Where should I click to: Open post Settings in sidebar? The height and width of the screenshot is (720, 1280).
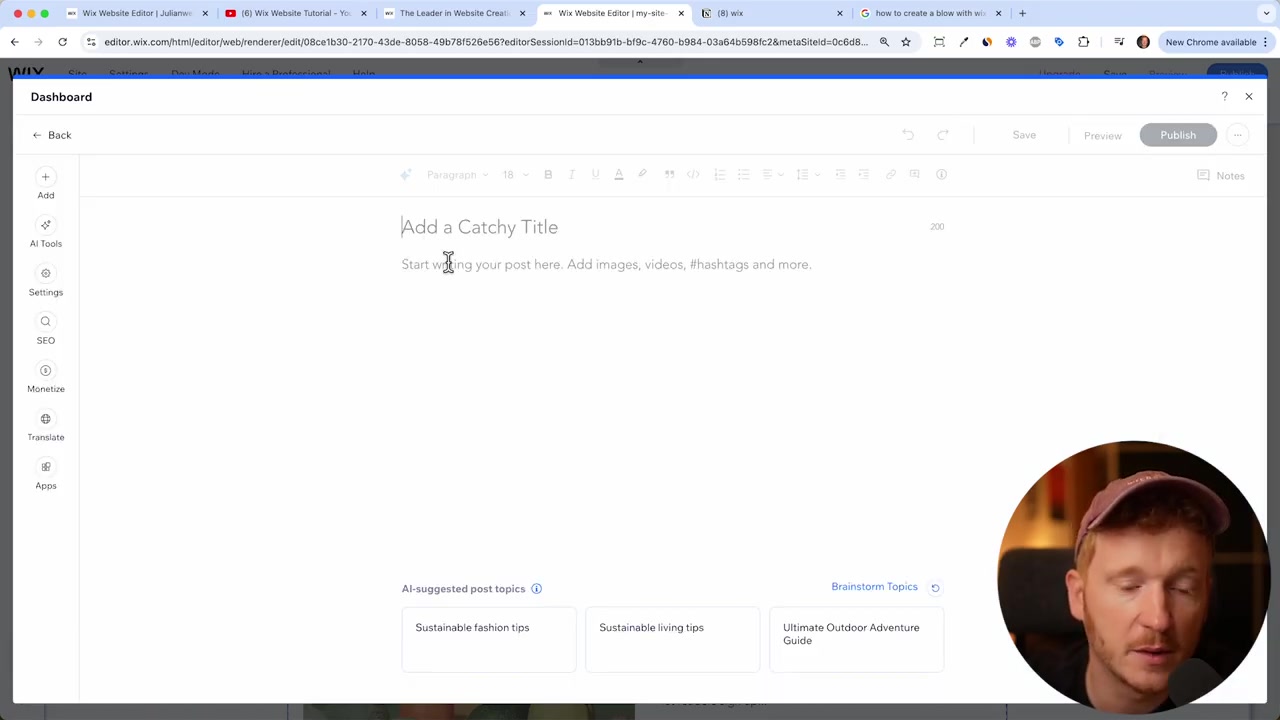[x=45, y=282]
